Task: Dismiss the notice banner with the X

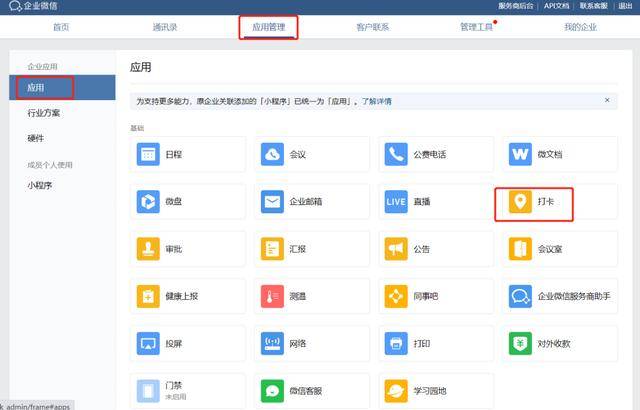Action: point(607,100)
